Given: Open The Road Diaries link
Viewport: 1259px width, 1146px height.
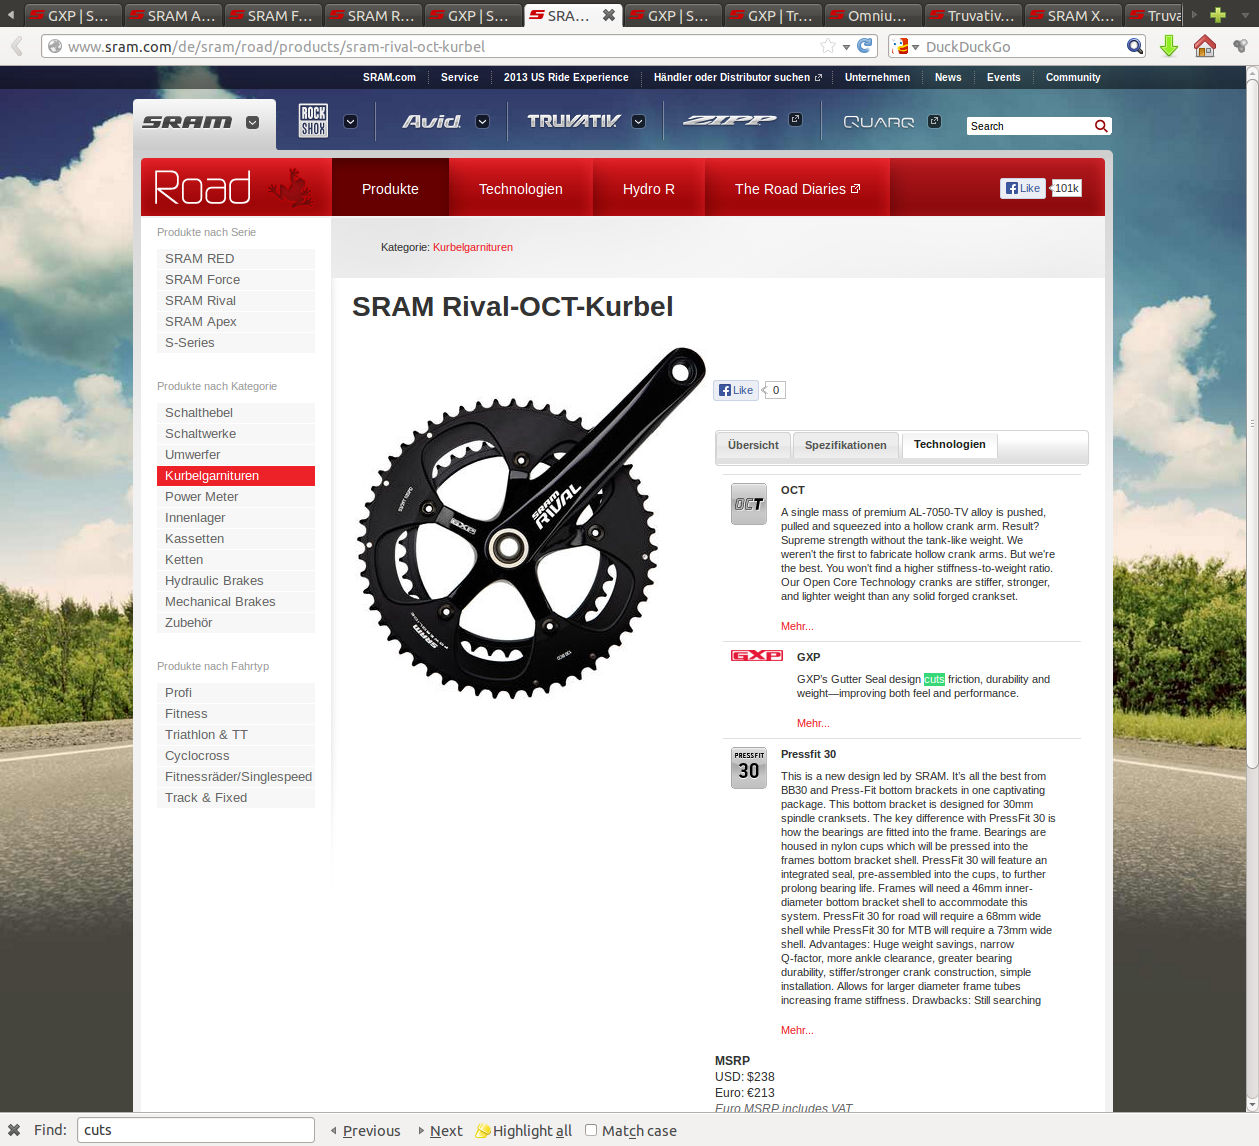Looking at the screenshot, I should click(x=797, y=189).
